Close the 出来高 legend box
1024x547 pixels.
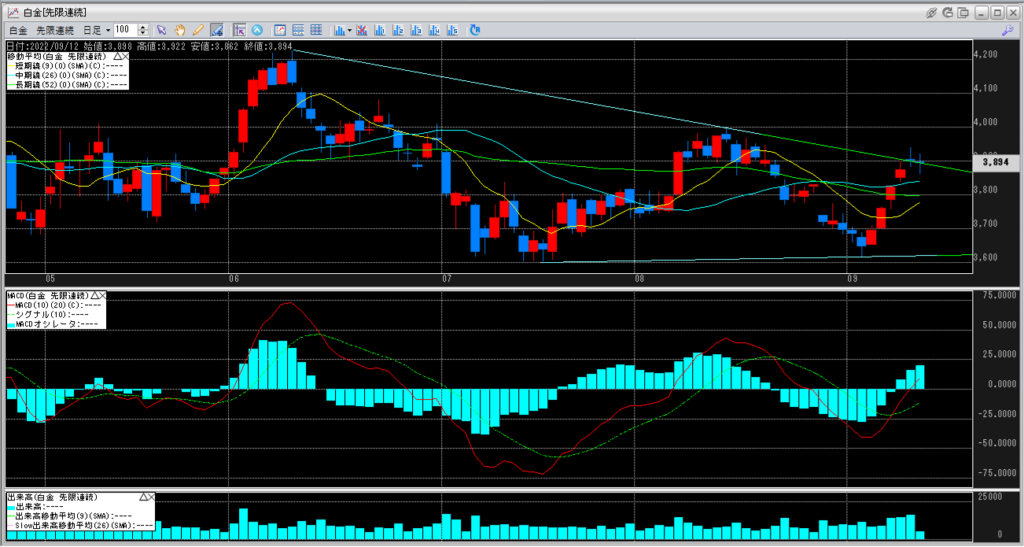[152, 497]
